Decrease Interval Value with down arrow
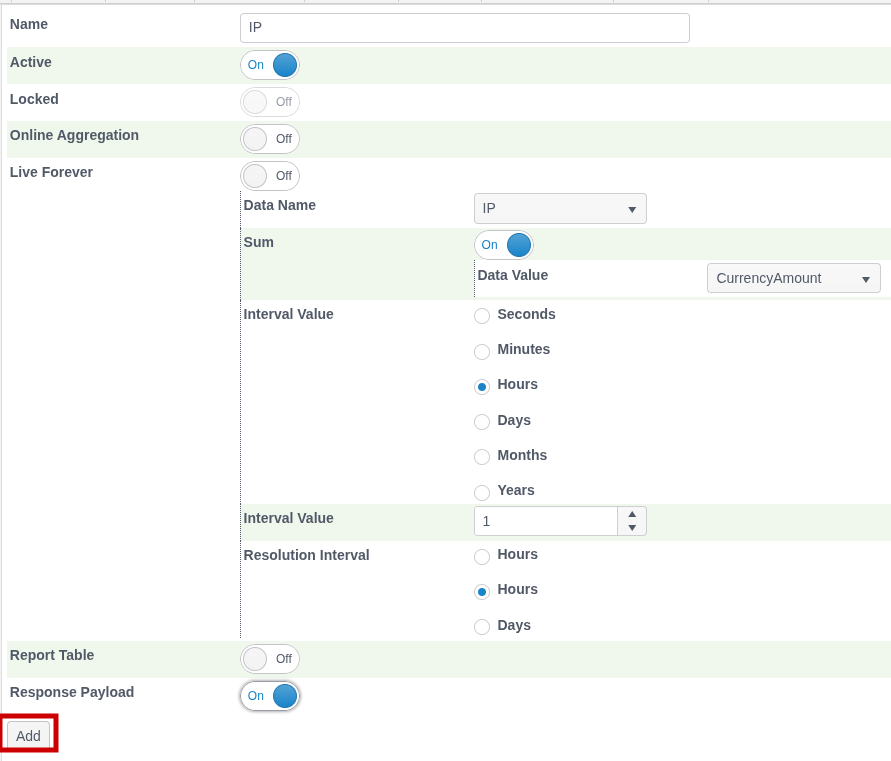This screenshot has width=891, height=761. pyautogui.click(x=632, y=528)
